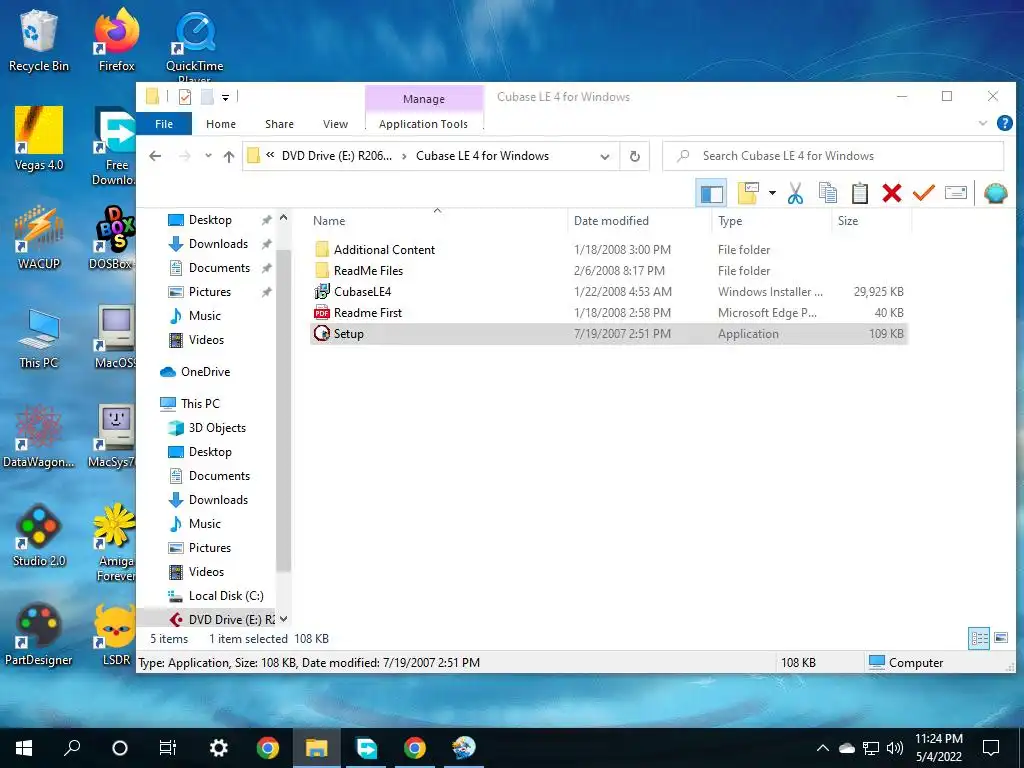The width and height of the screenshot is (1024, 768).
Task: Go up one folder level
Action: (229, 156)
